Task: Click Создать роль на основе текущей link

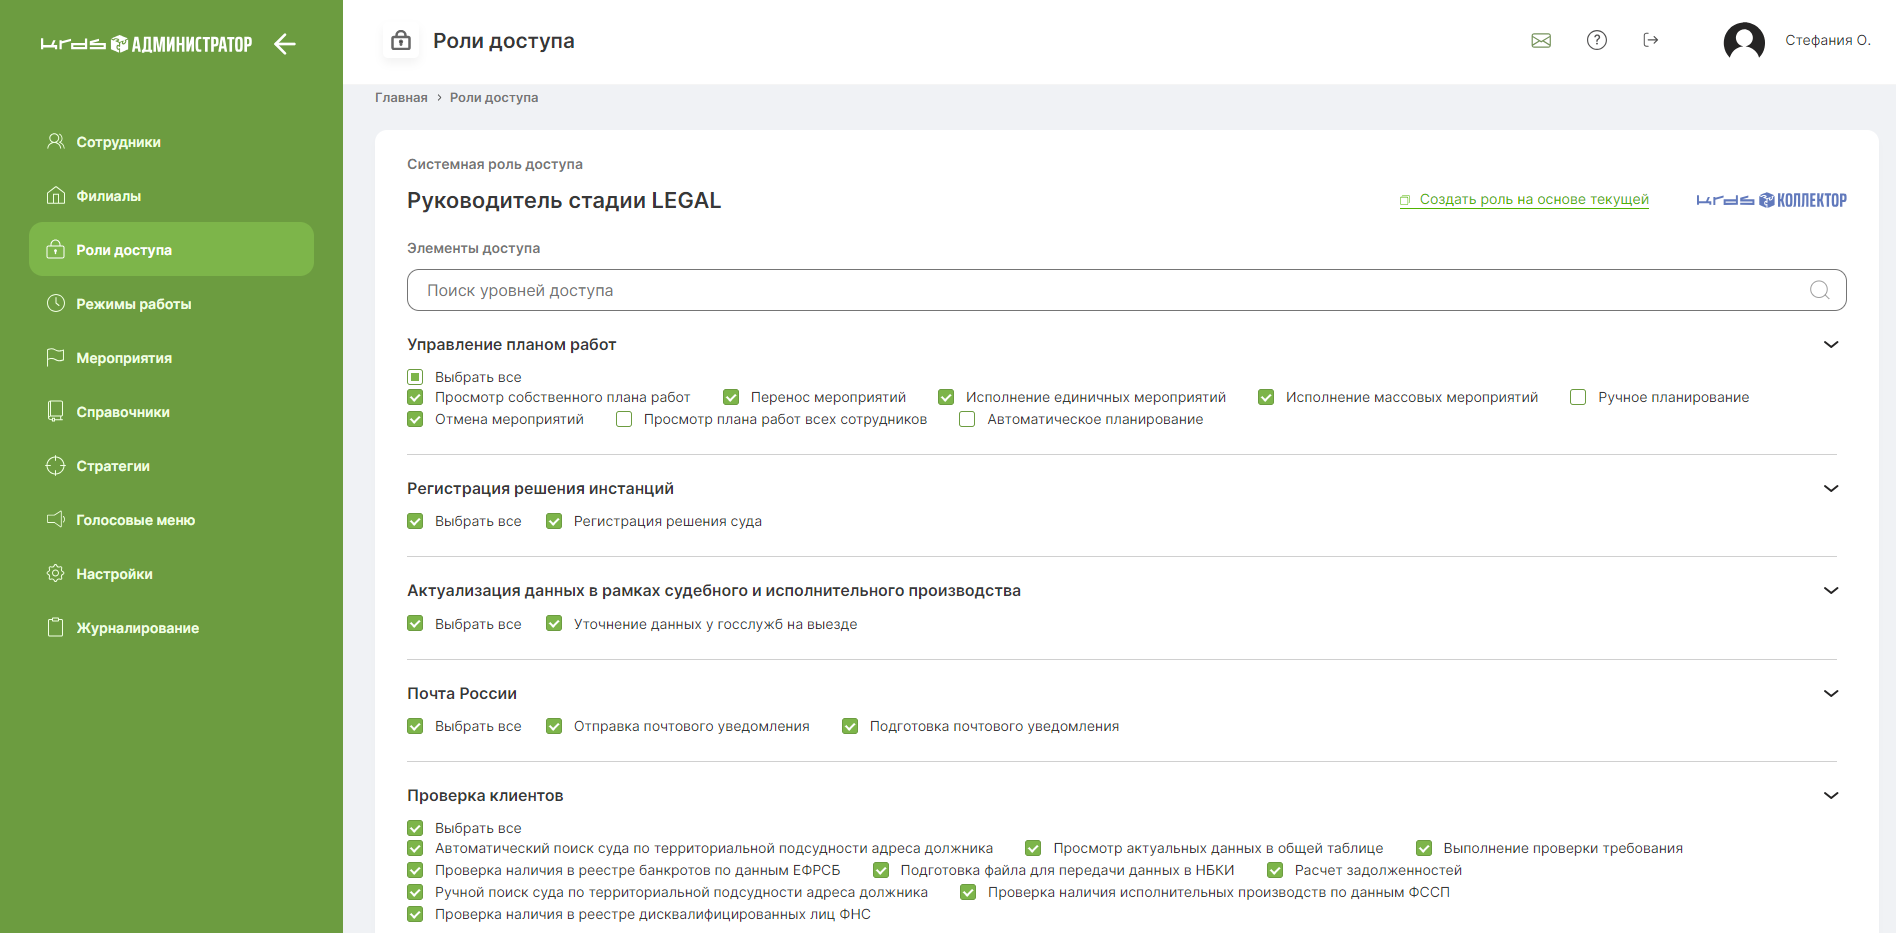Action: tap(1533, 199)
